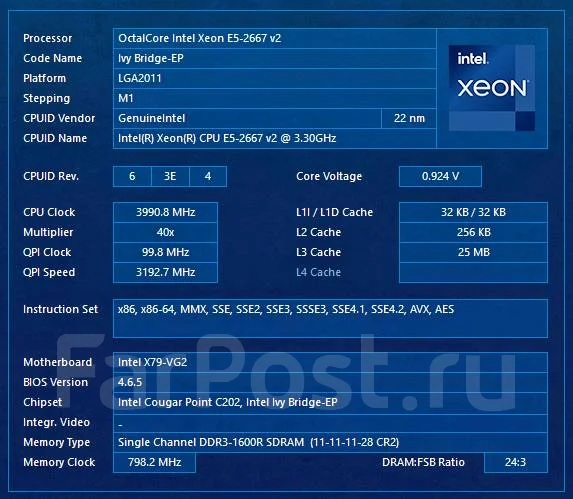Click the 'L2 Cache' label

pos(319,232)
